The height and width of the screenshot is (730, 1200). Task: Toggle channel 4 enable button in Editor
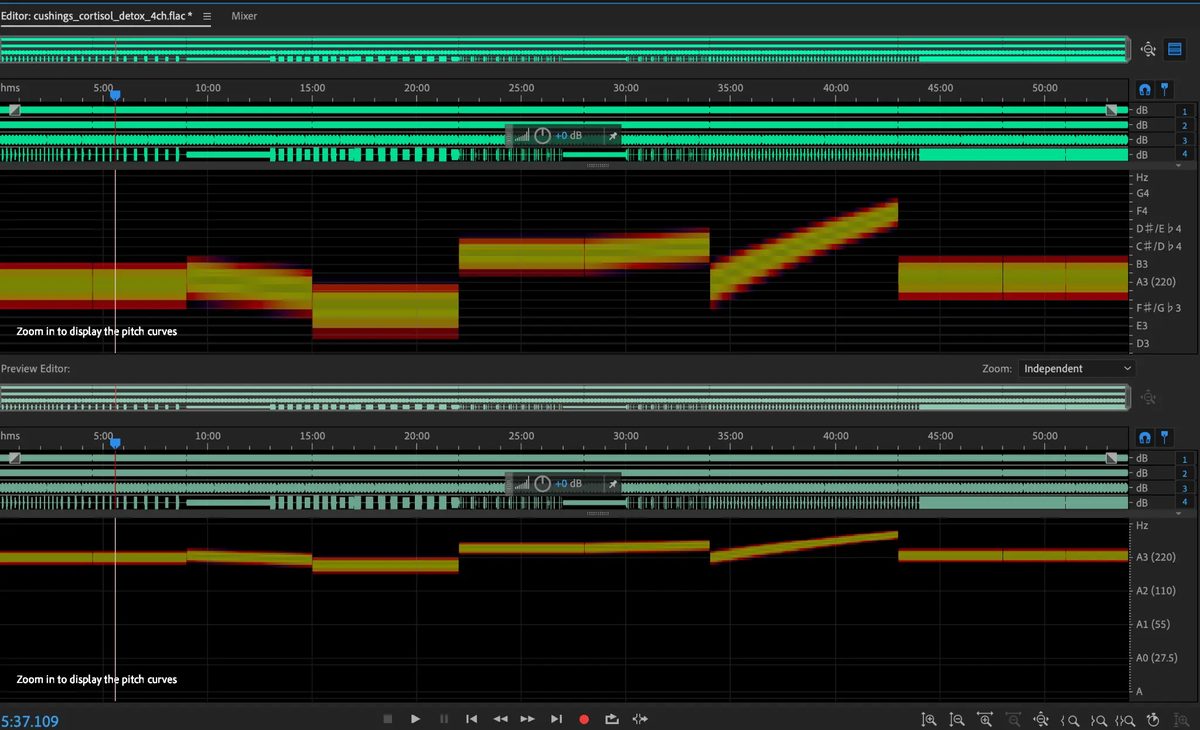(1185, 154)
